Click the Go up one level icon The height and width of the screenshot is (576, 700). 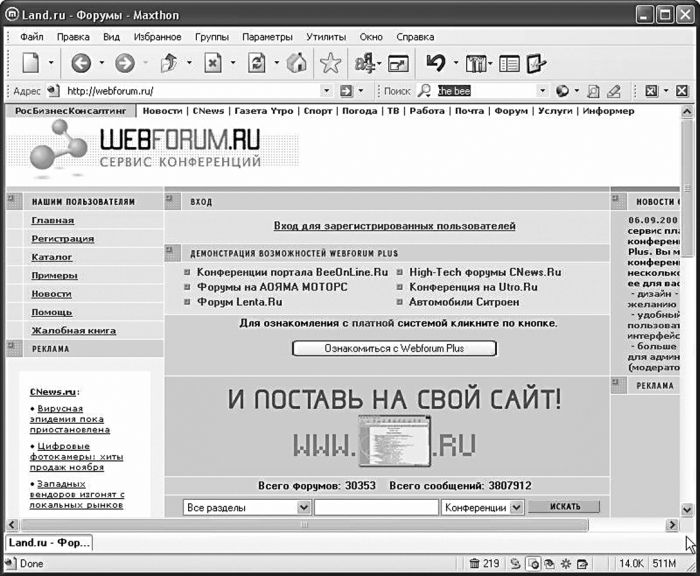point(169,63)
